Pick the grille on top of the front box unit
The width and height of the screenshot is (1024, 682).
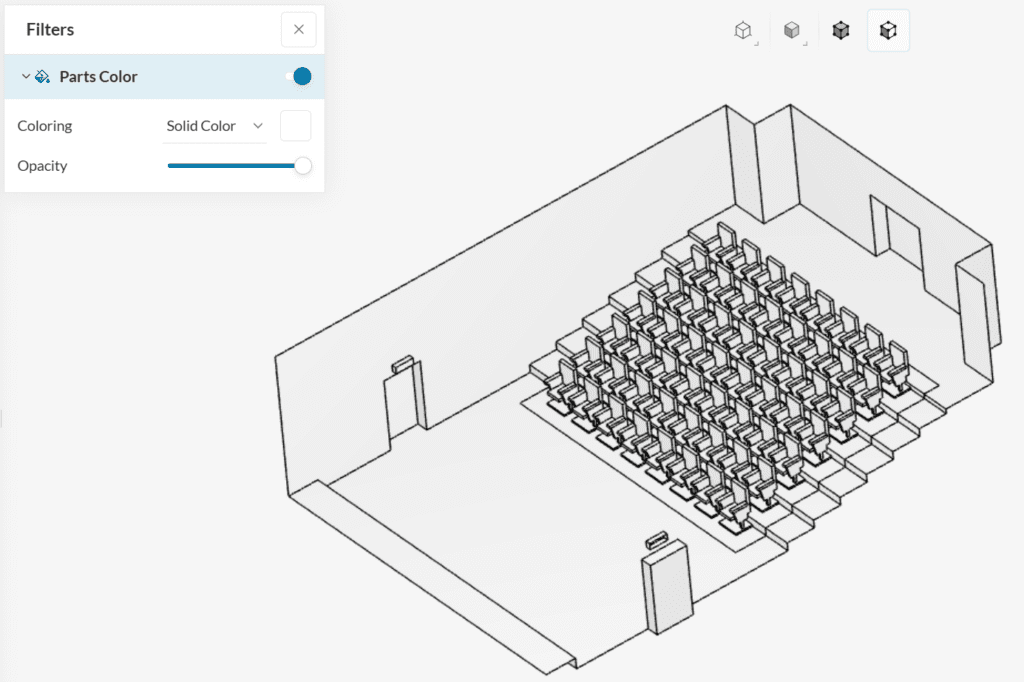(657, 541)
